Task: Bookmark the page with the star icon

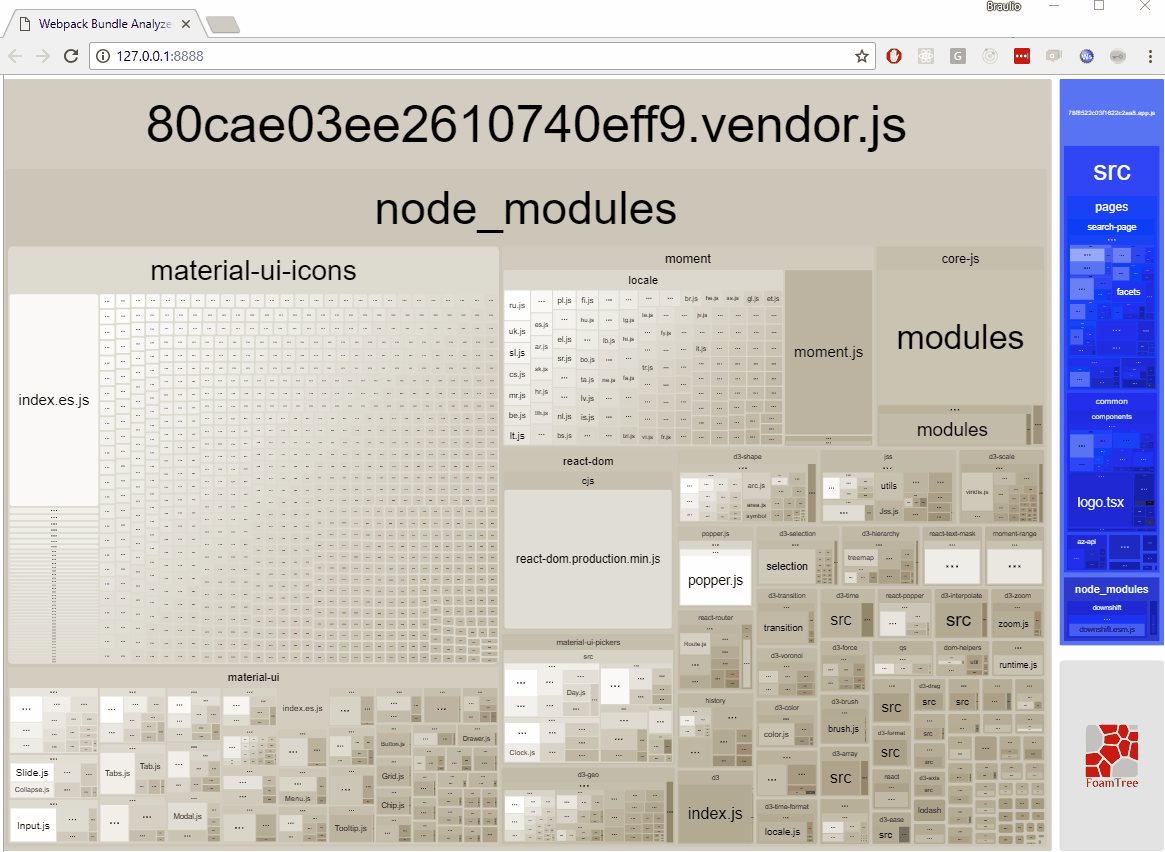Action: pos(861,56)
